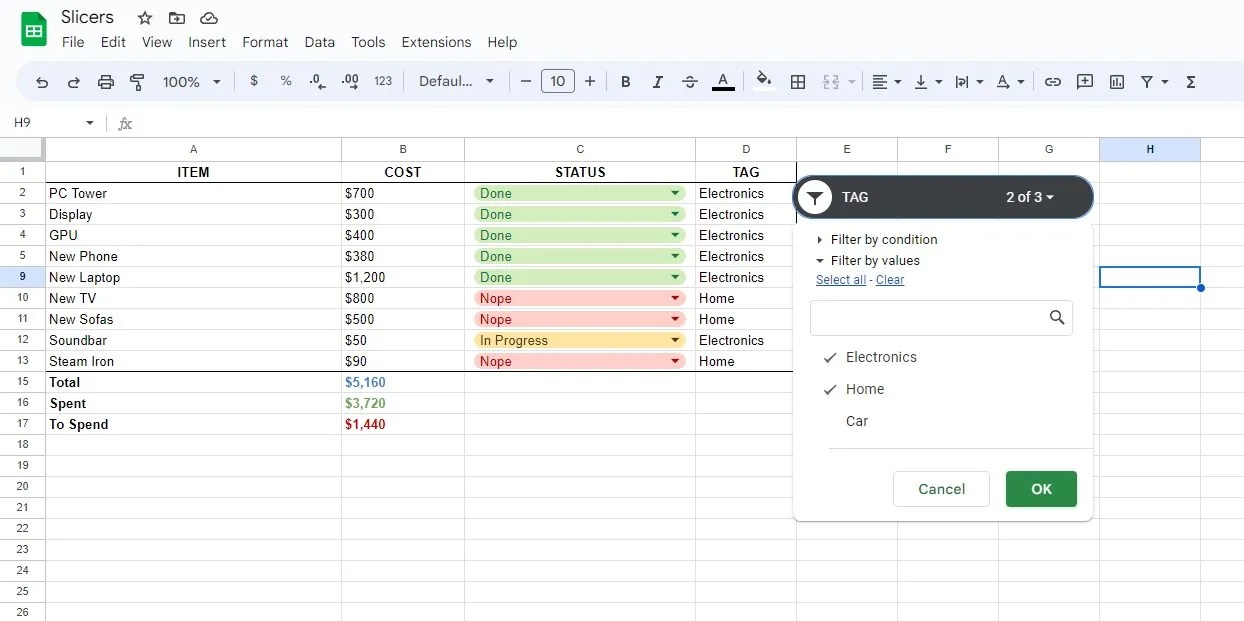1244x621 pixels.
Task: Click the Functions sigma icon
Action: tap(1190, 82)
